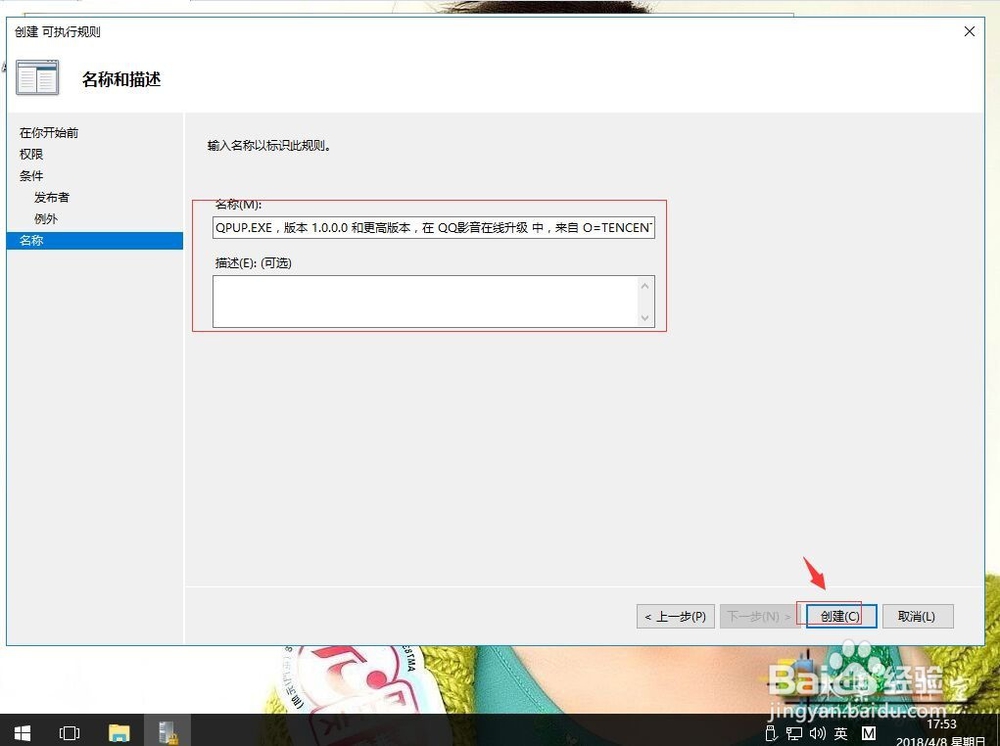Screen dimensions: 1000x746
Task: Launch File Explorer from the taskbar
Action: tap(119, 733)
